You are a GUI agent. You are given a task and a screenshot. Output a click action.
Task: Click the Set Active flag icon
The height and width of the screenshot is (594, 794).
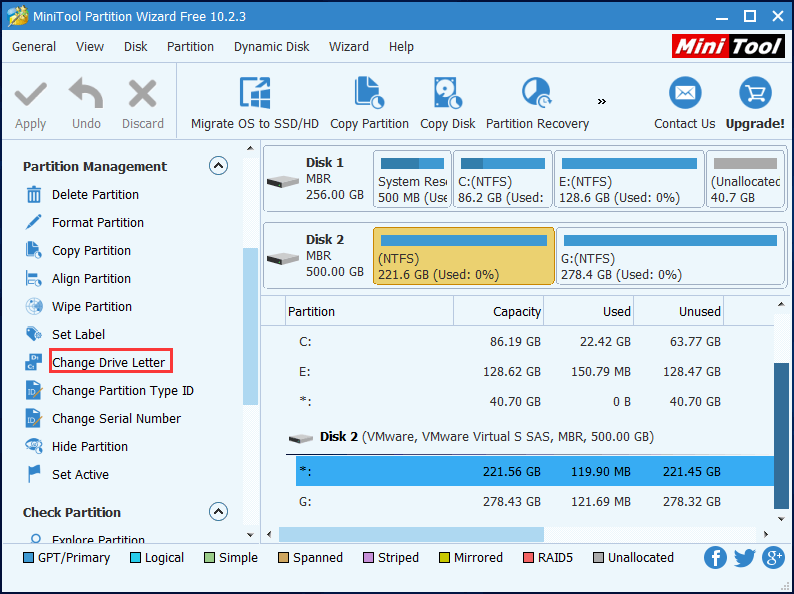pos(34,474)
